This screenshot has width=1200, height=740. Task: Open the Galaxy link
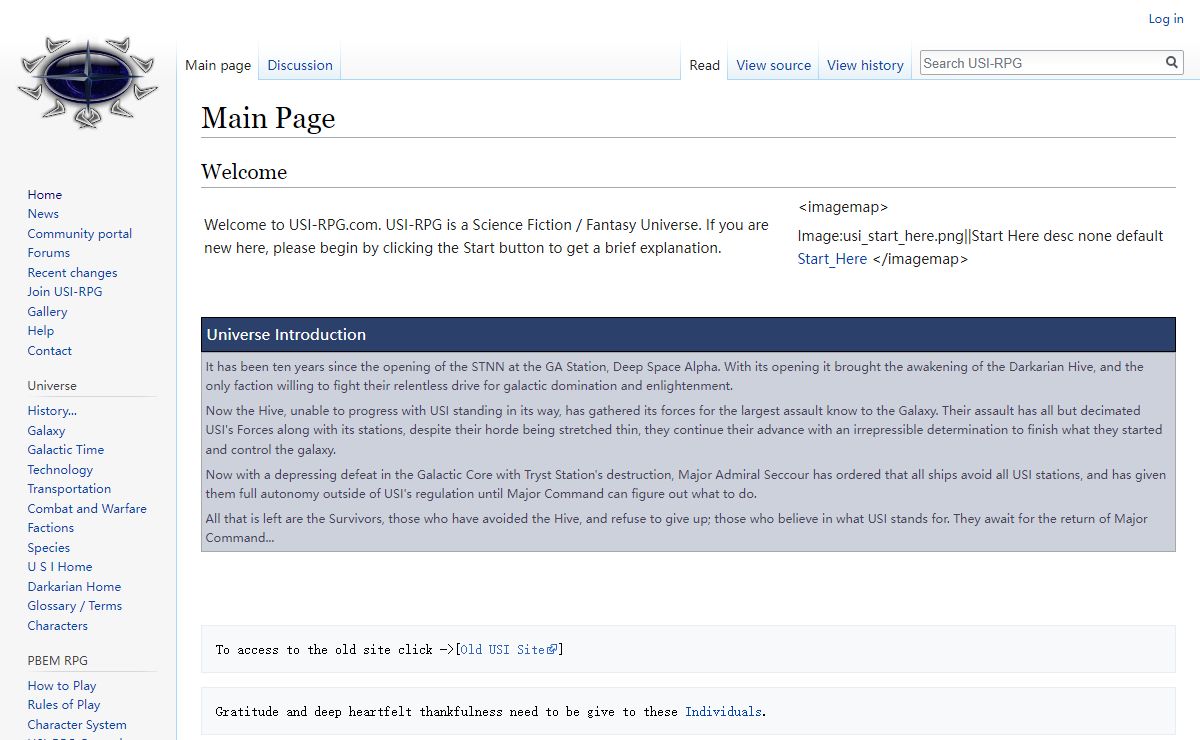tap(46, 430)
